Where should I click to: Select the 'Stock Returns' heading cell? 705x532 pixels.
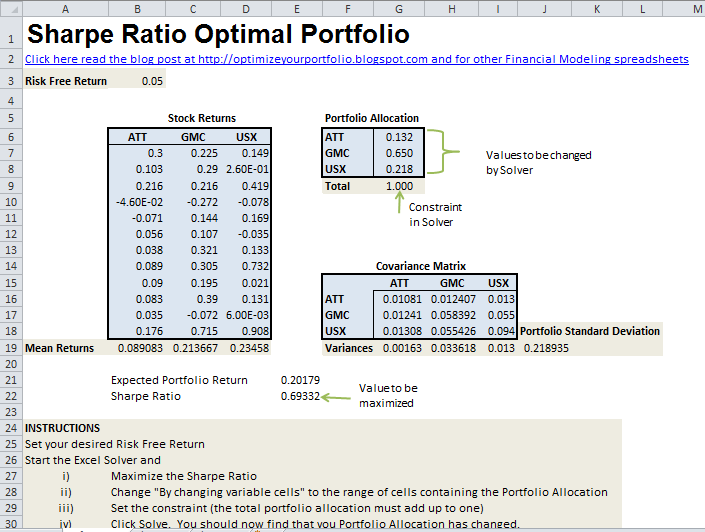202,118
